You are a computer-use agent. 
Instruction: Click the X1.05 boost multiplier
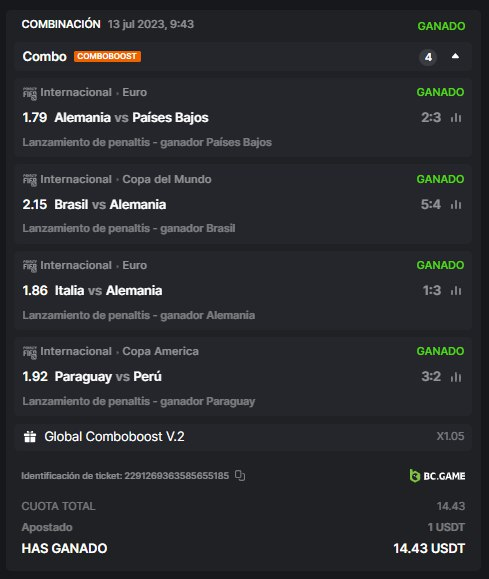coord(450,436)
